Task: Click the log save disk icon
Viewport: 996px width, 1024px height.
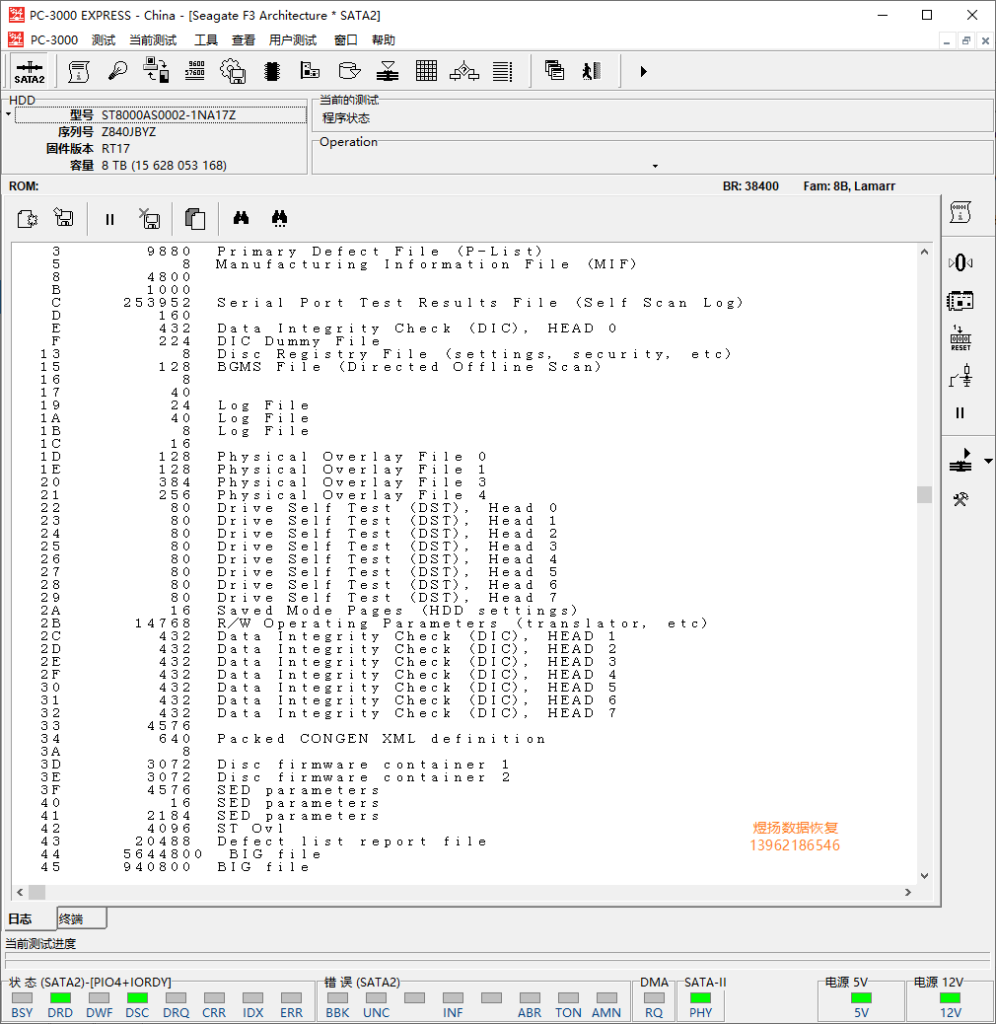Action: coord(63,217)
